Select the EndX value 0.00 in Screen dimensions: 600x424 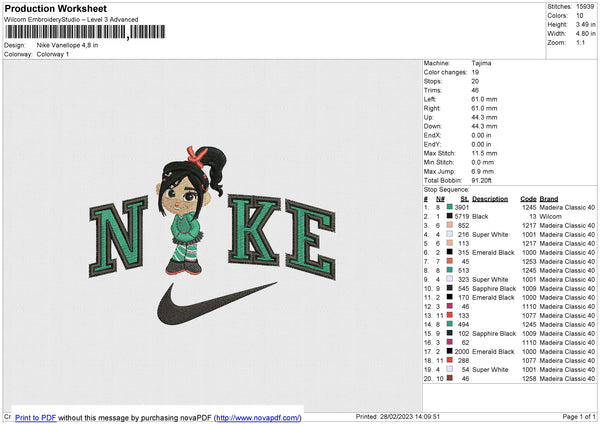click(481, 135)
